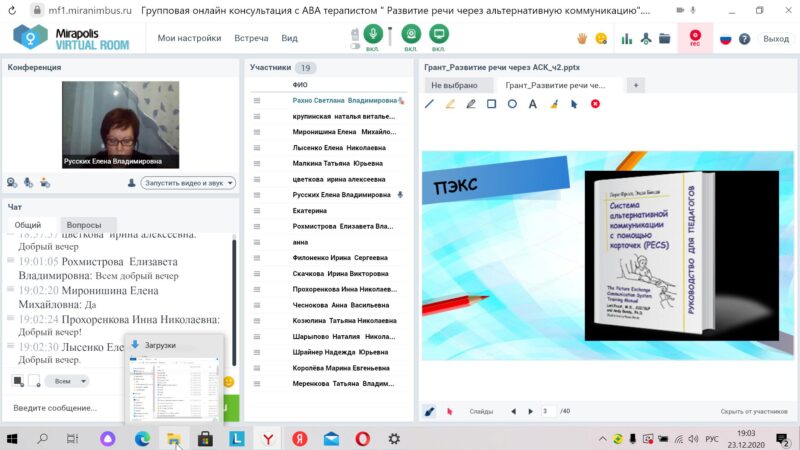Raise hand with the hand icon
The image size is (800, 450).
point(582,39)
